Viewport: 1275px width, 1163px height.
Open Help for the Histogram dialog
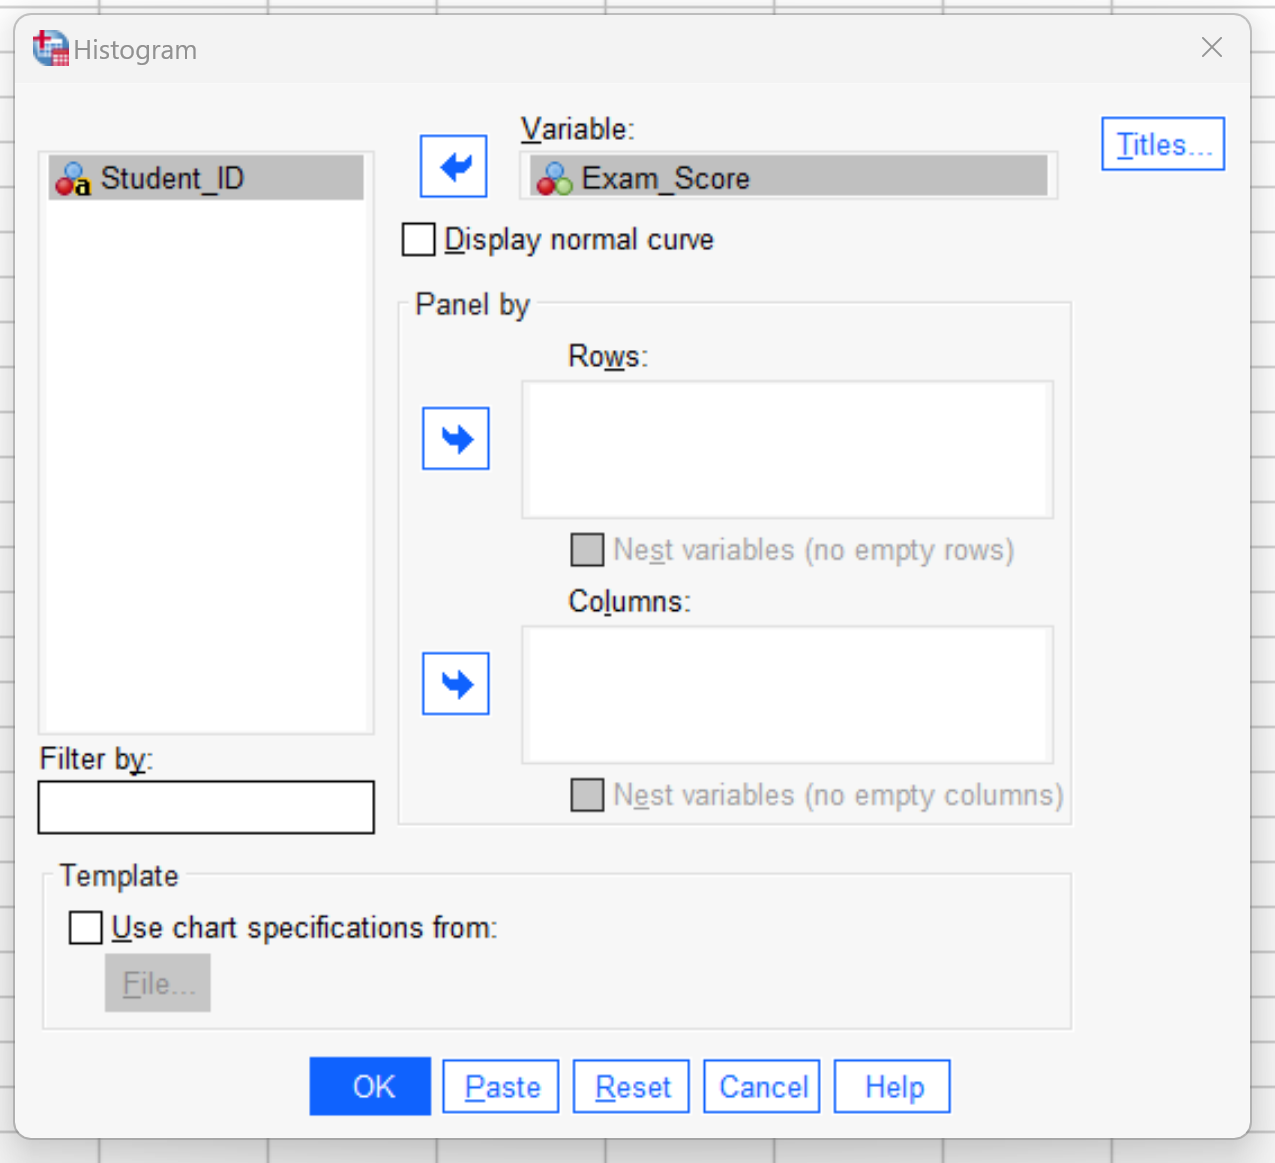(x=892, y=1087)
